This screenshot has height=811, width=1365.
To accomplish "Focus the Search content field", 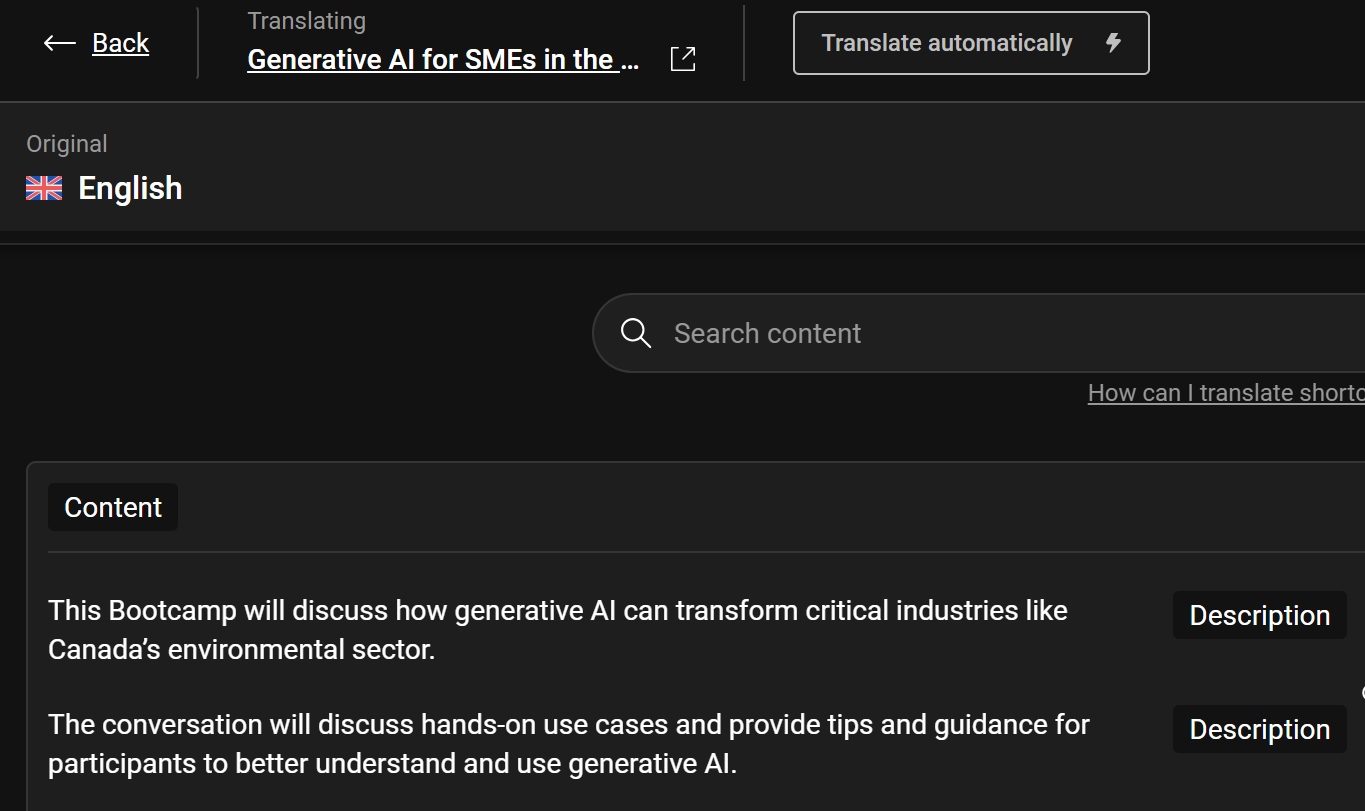I will click(x=979, y=333).
